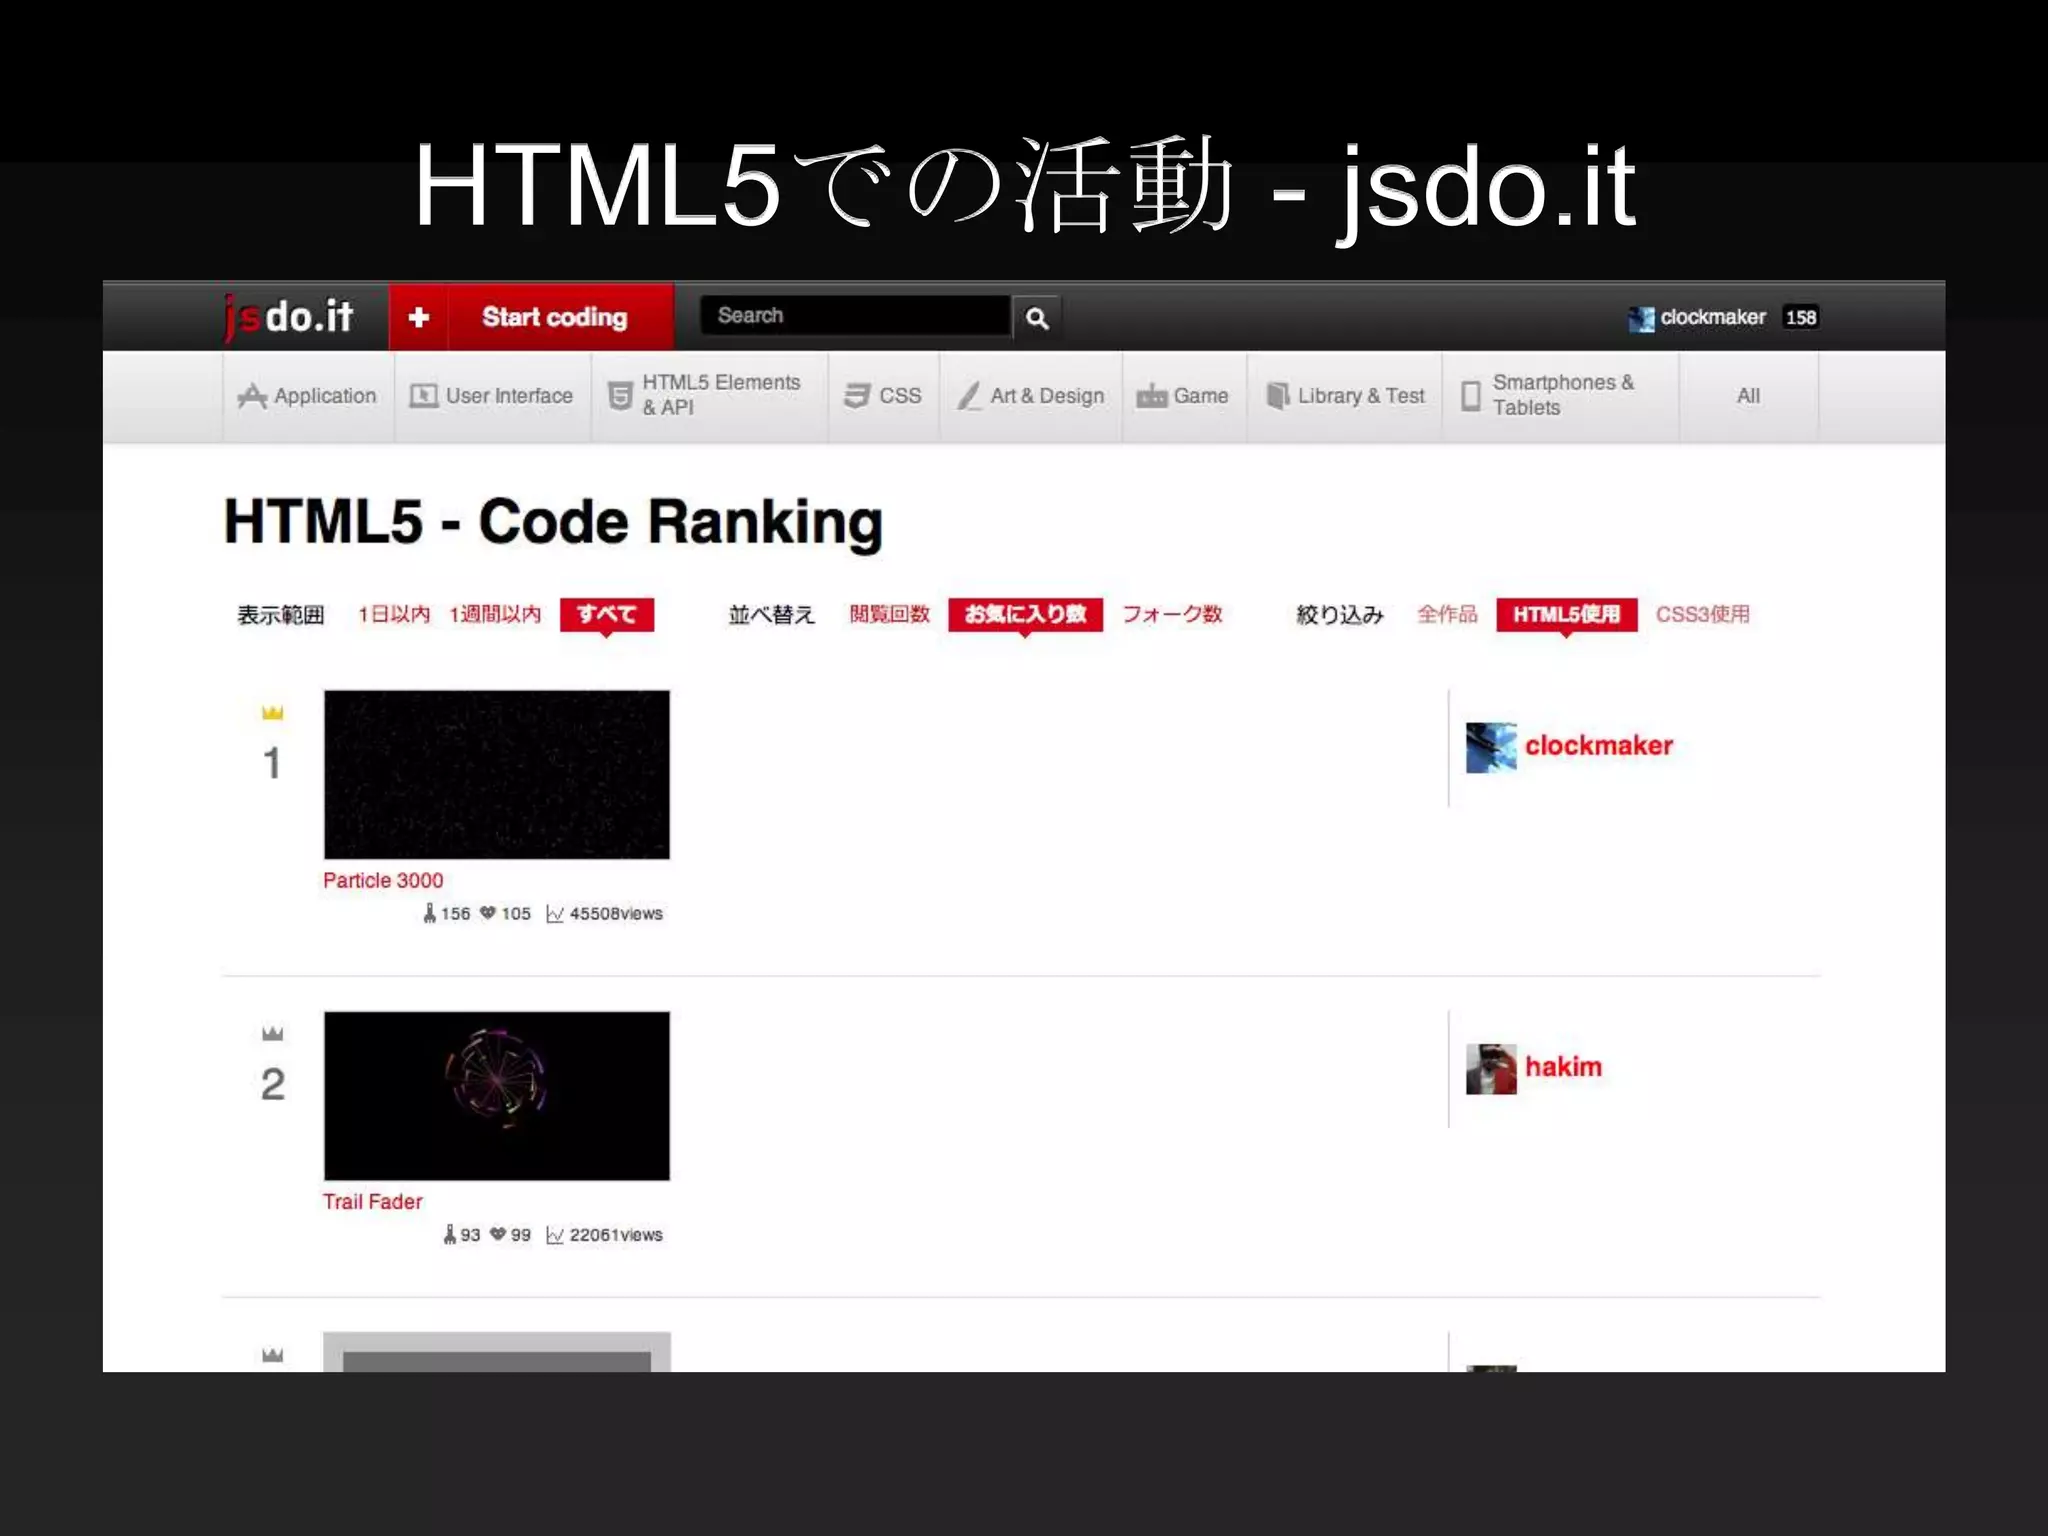Focus the Search input field
2048x1536 pixels.
(x=855, y=316)
